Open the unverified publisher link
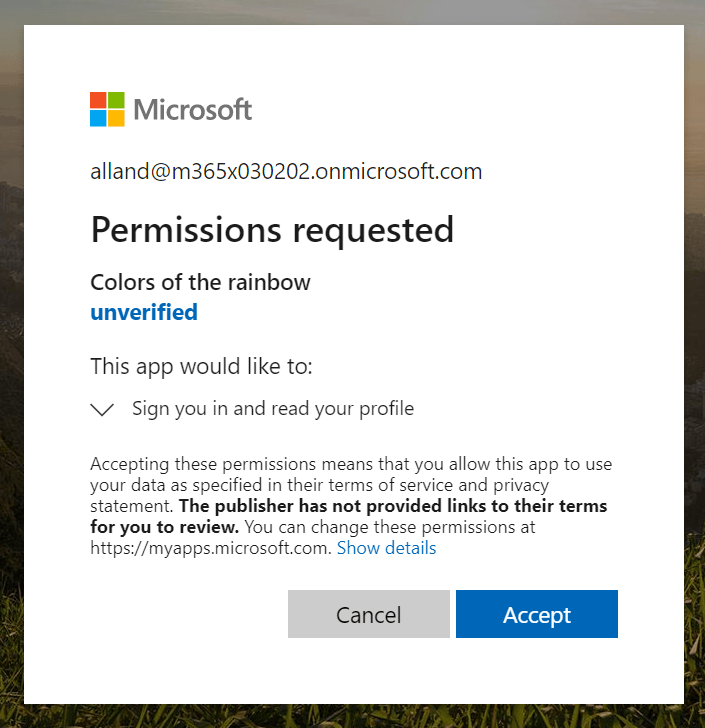 (144, 312)
